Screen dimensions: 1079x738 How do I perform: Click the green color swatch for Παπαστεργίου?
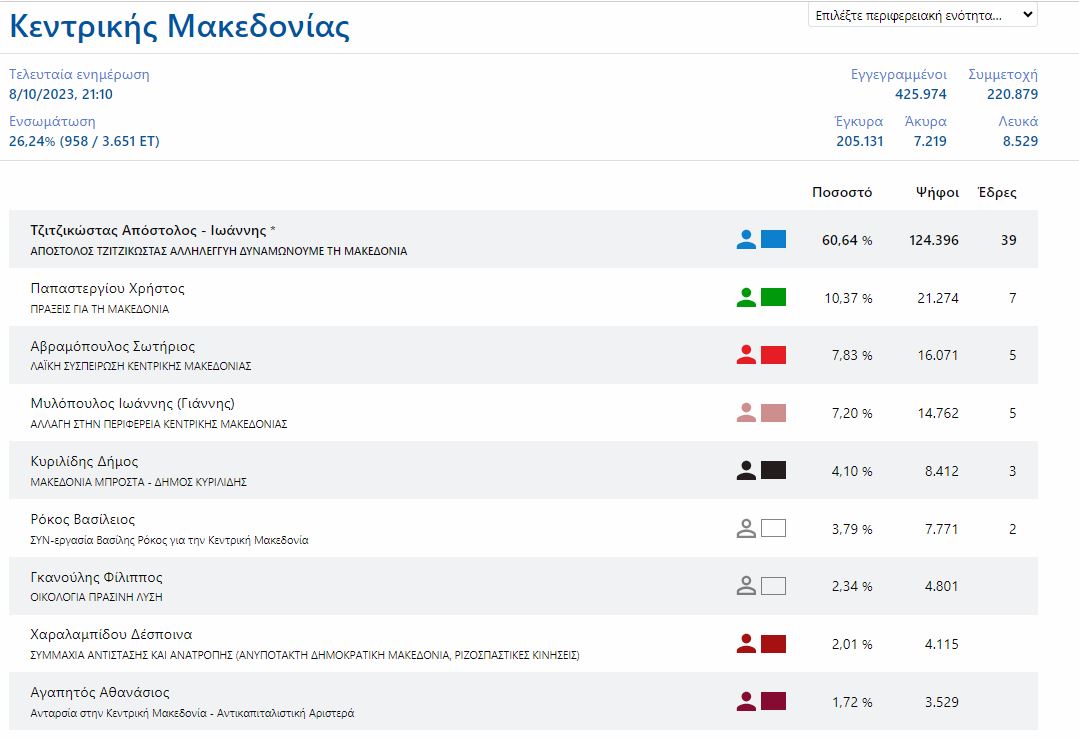point(773,297)
